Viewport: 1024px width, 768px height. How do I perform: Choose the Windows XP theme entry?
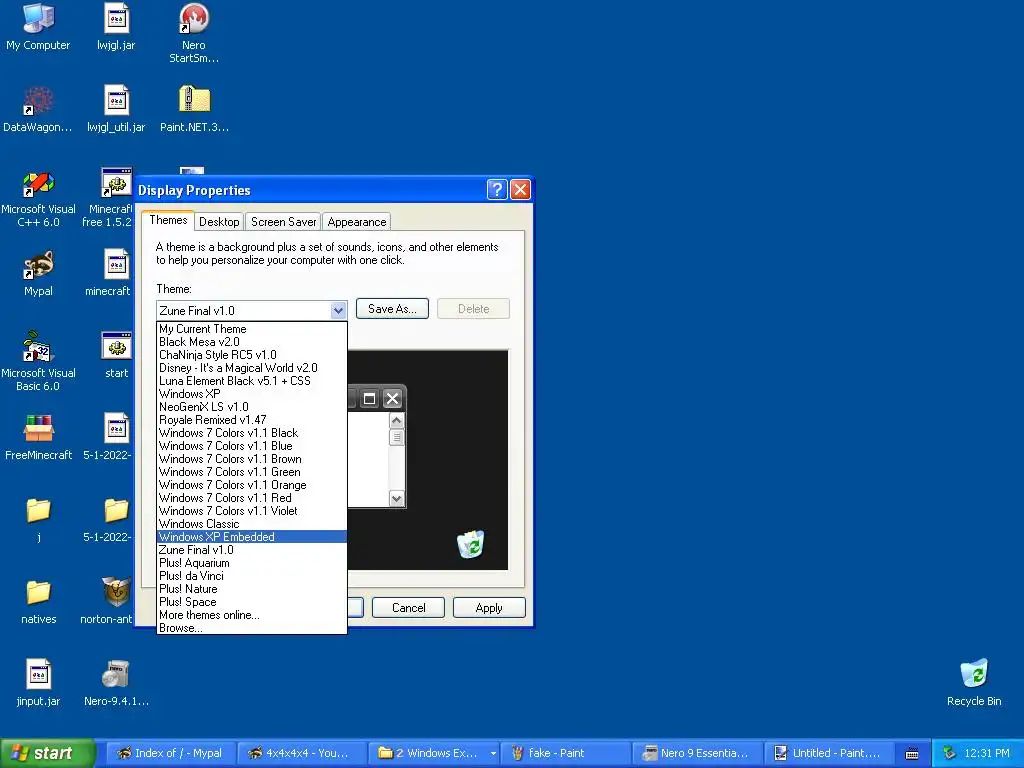click(x=252, y=394)
